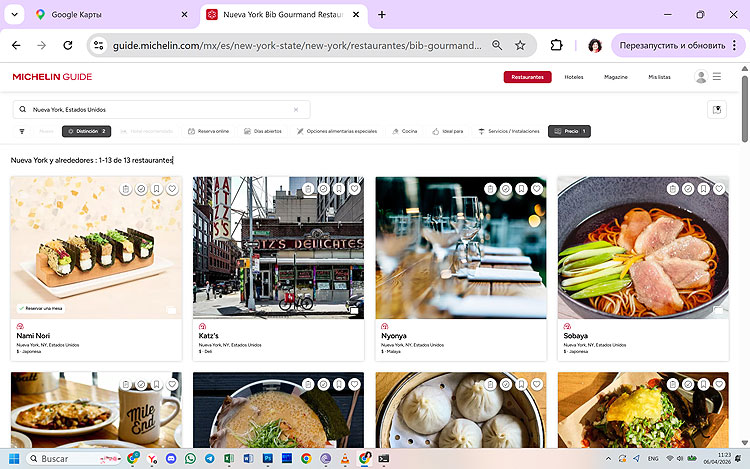
Task: Click the filter sliders icon
Action: tap(22, 131)
